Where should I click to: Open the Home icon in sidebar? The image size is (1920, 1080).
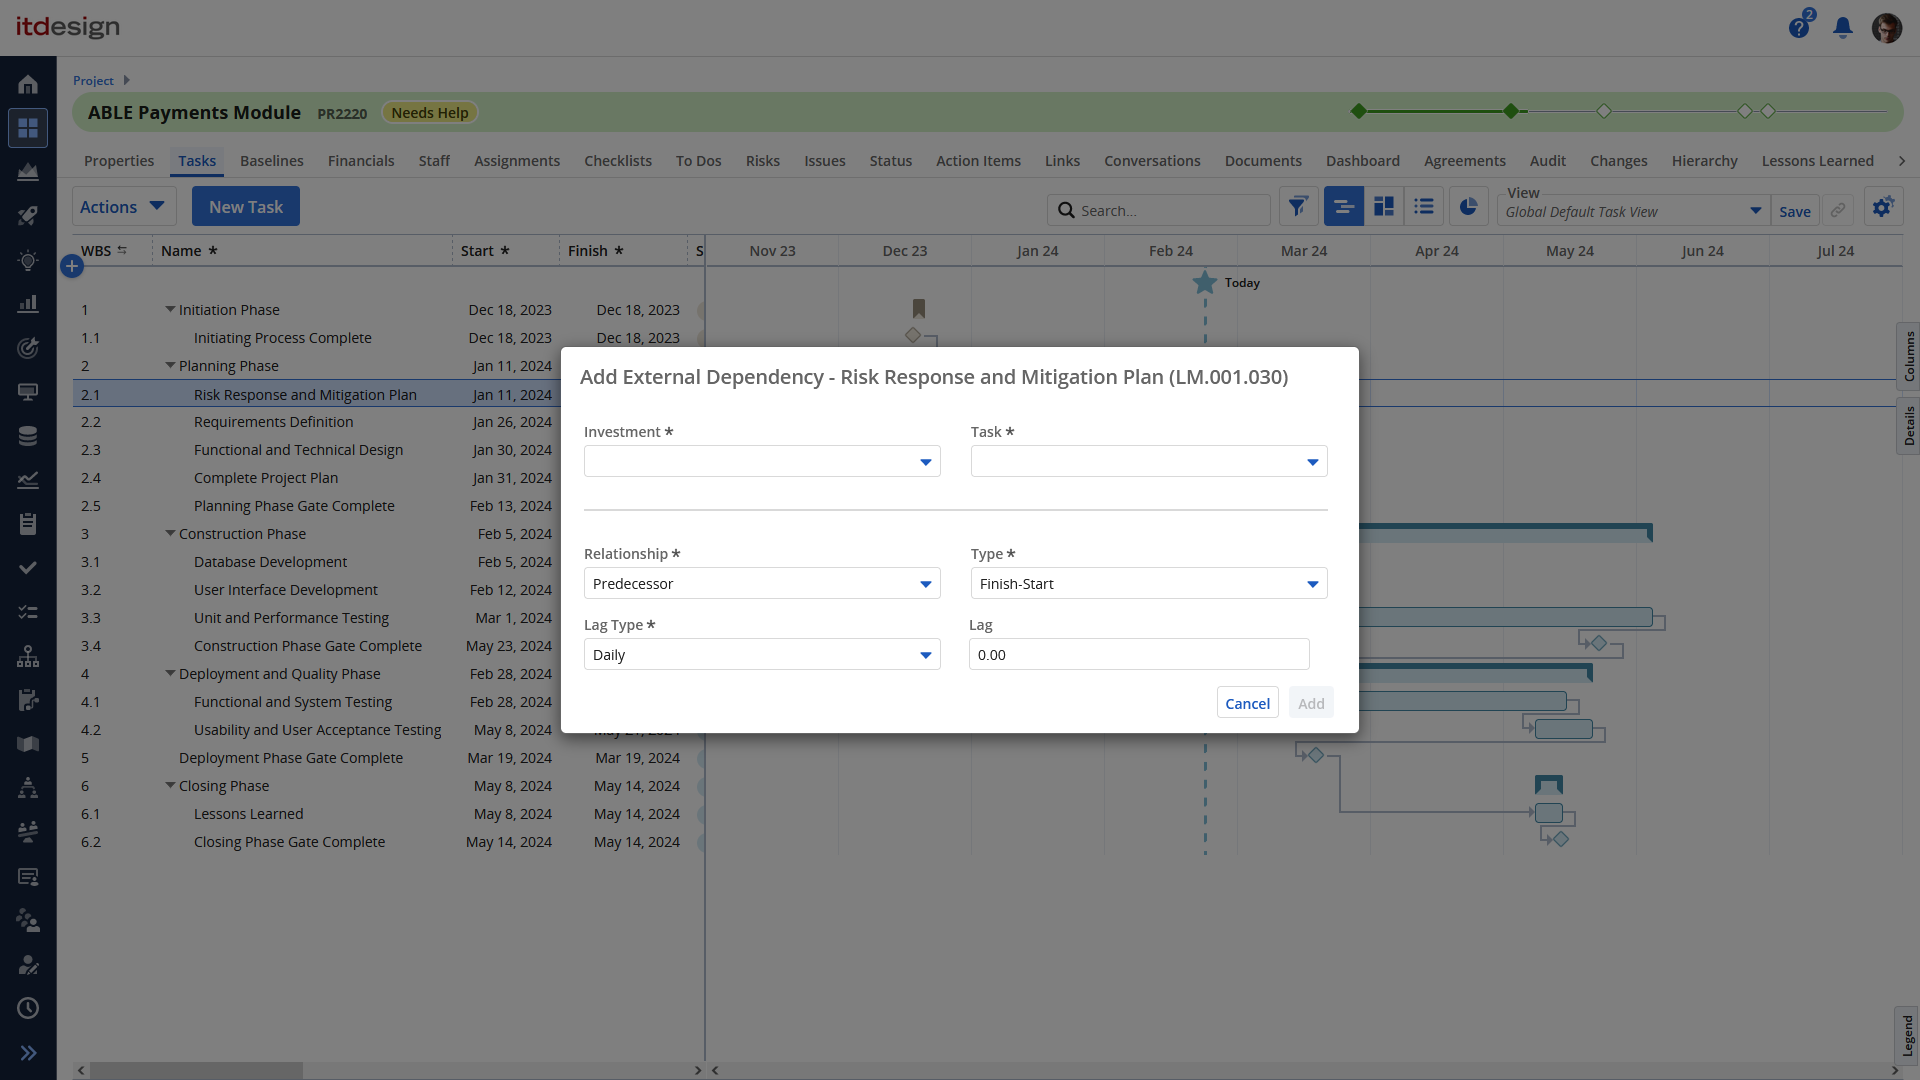[28, 84]
